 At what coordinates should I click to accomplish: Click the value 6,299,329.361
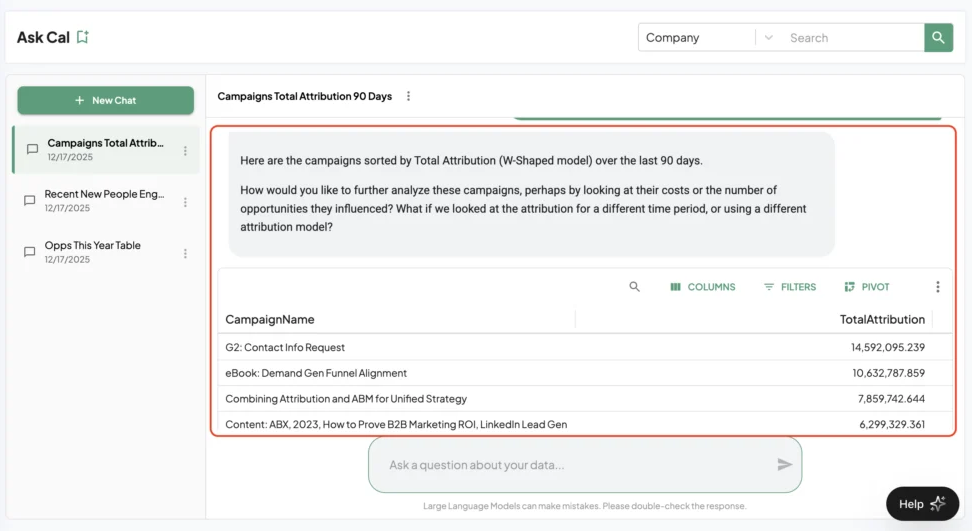pyautogui.click(x=892, y=424)
